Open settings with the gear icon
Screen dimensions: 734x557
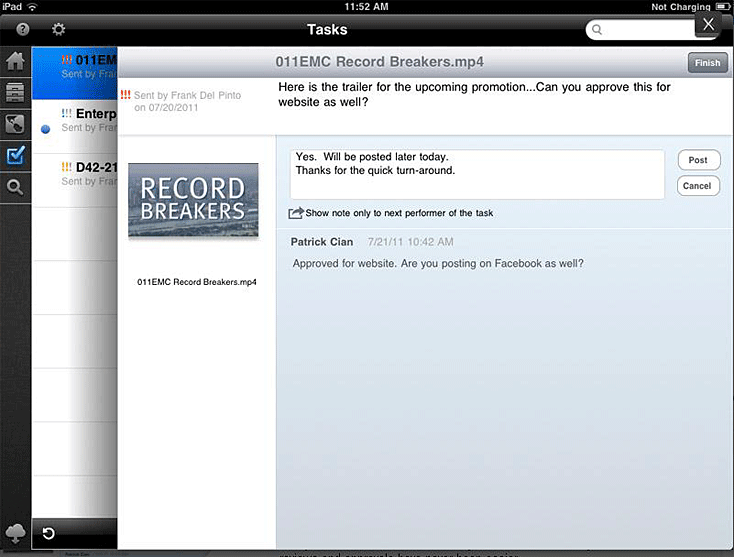click(x=58, y=30)
